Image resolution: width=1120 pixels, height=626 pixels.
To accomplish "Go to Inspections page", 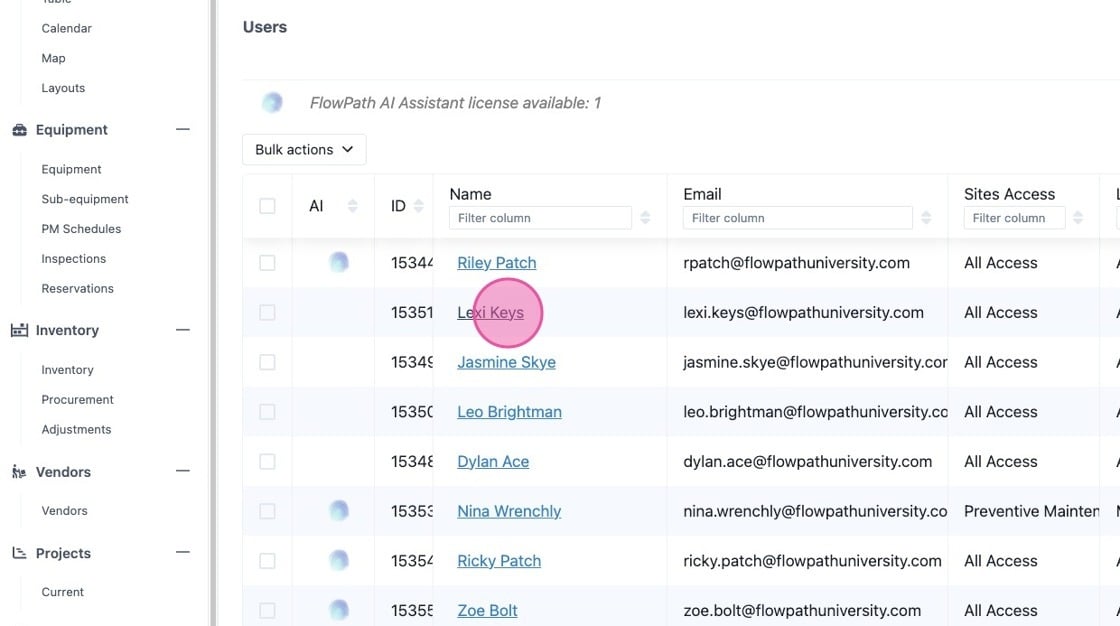I will click(x=74, y=259).
